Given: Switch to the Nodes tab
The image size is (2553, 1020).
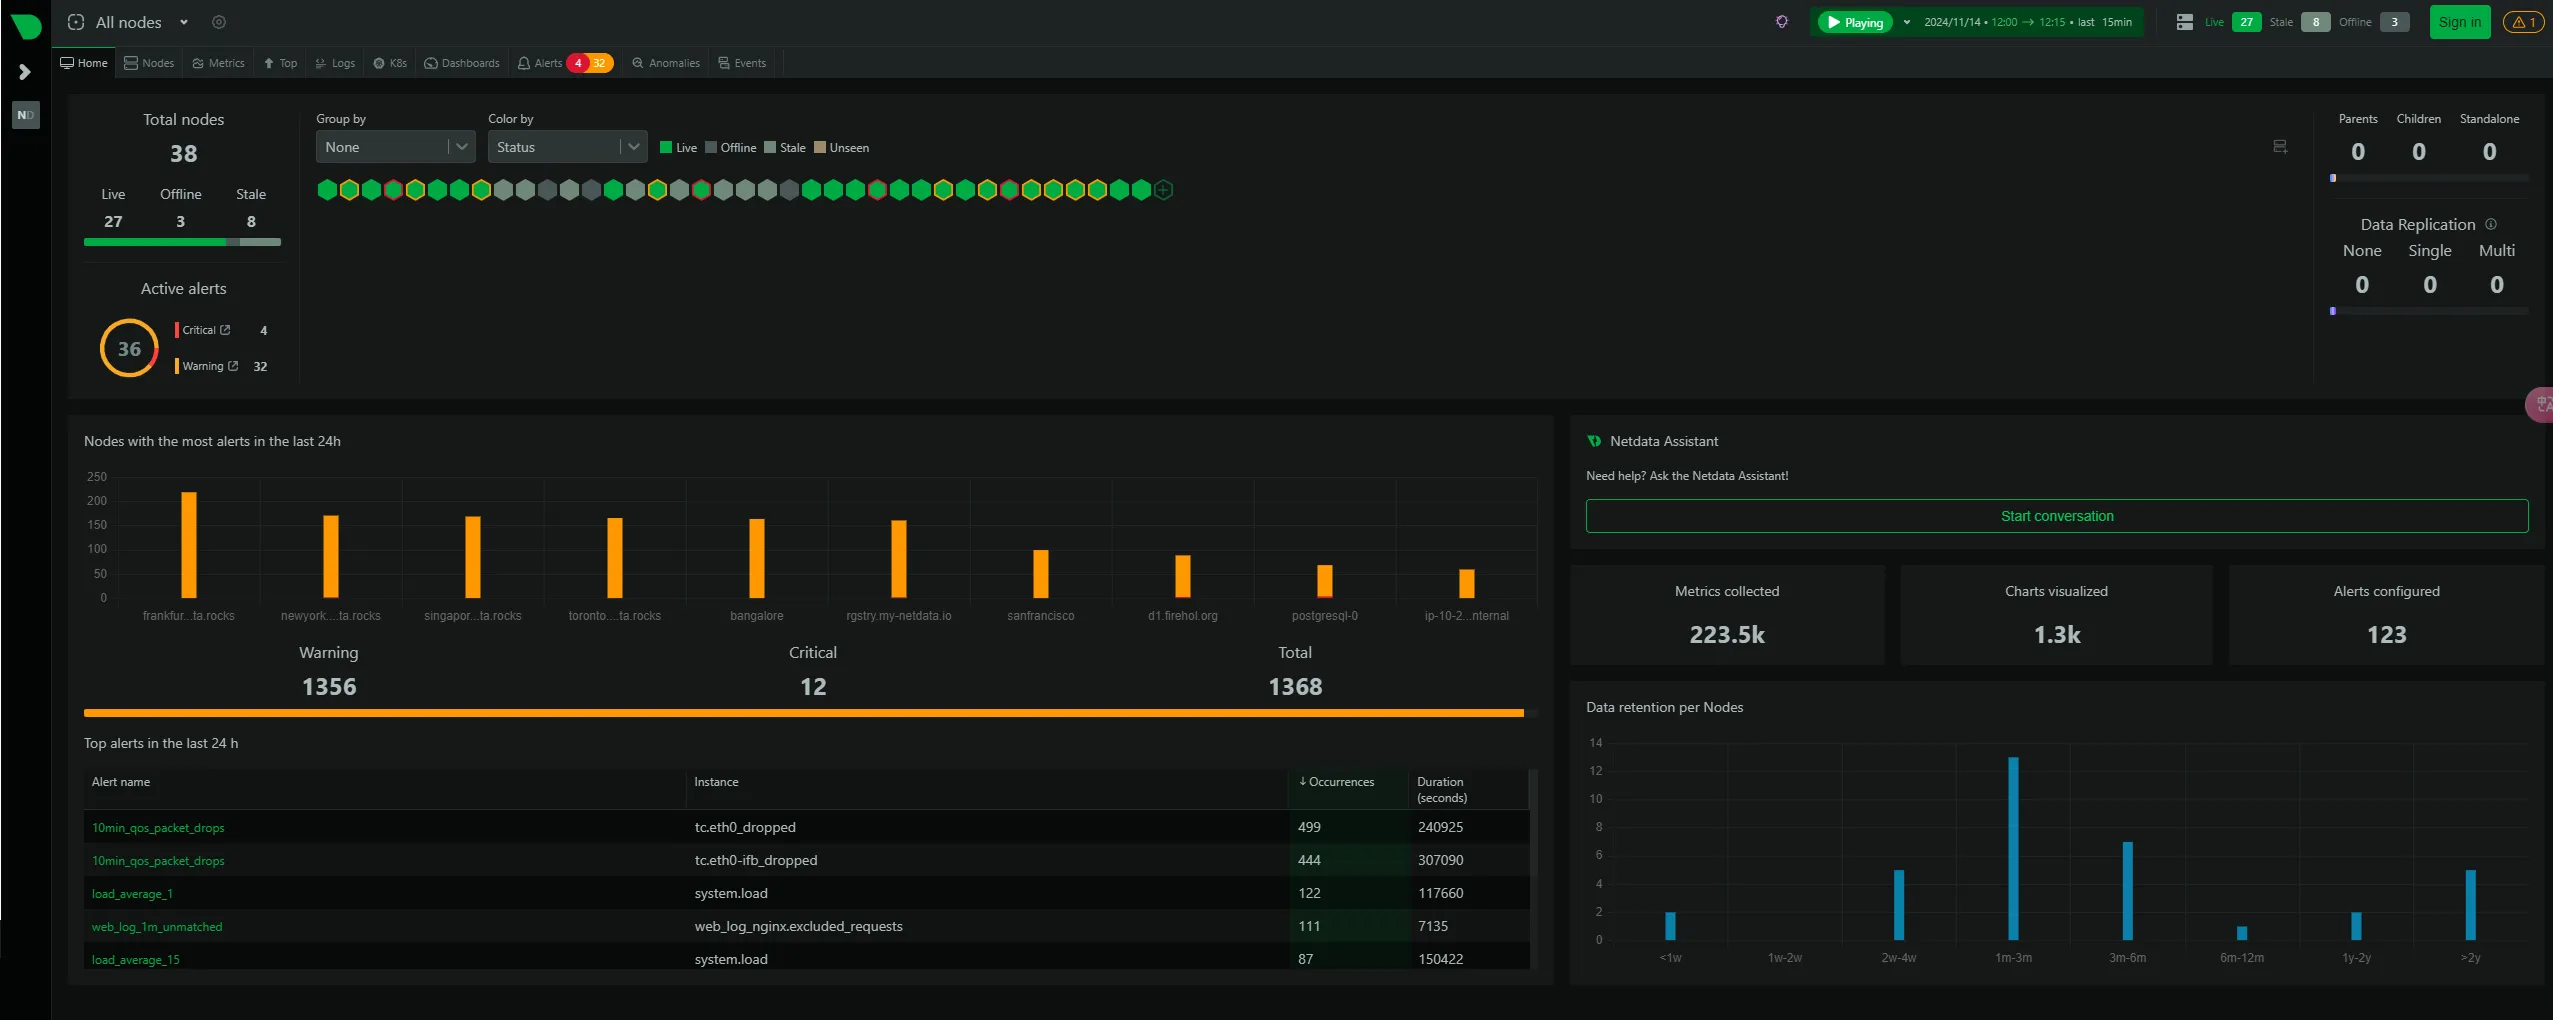Looking at the screenshot, I should pos(149,63).
